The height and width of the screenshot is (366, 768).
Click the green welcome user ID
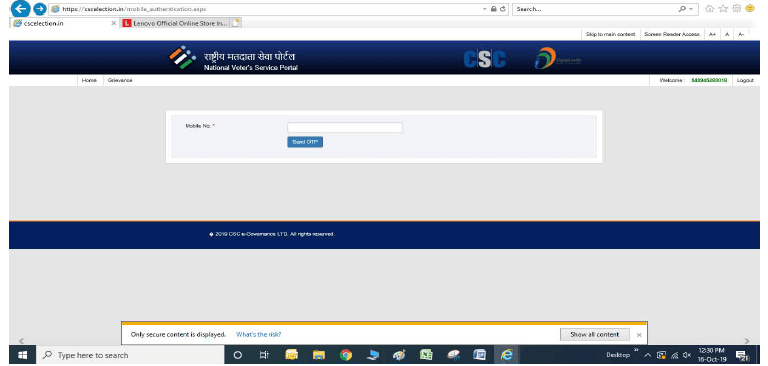click(709, 80)
